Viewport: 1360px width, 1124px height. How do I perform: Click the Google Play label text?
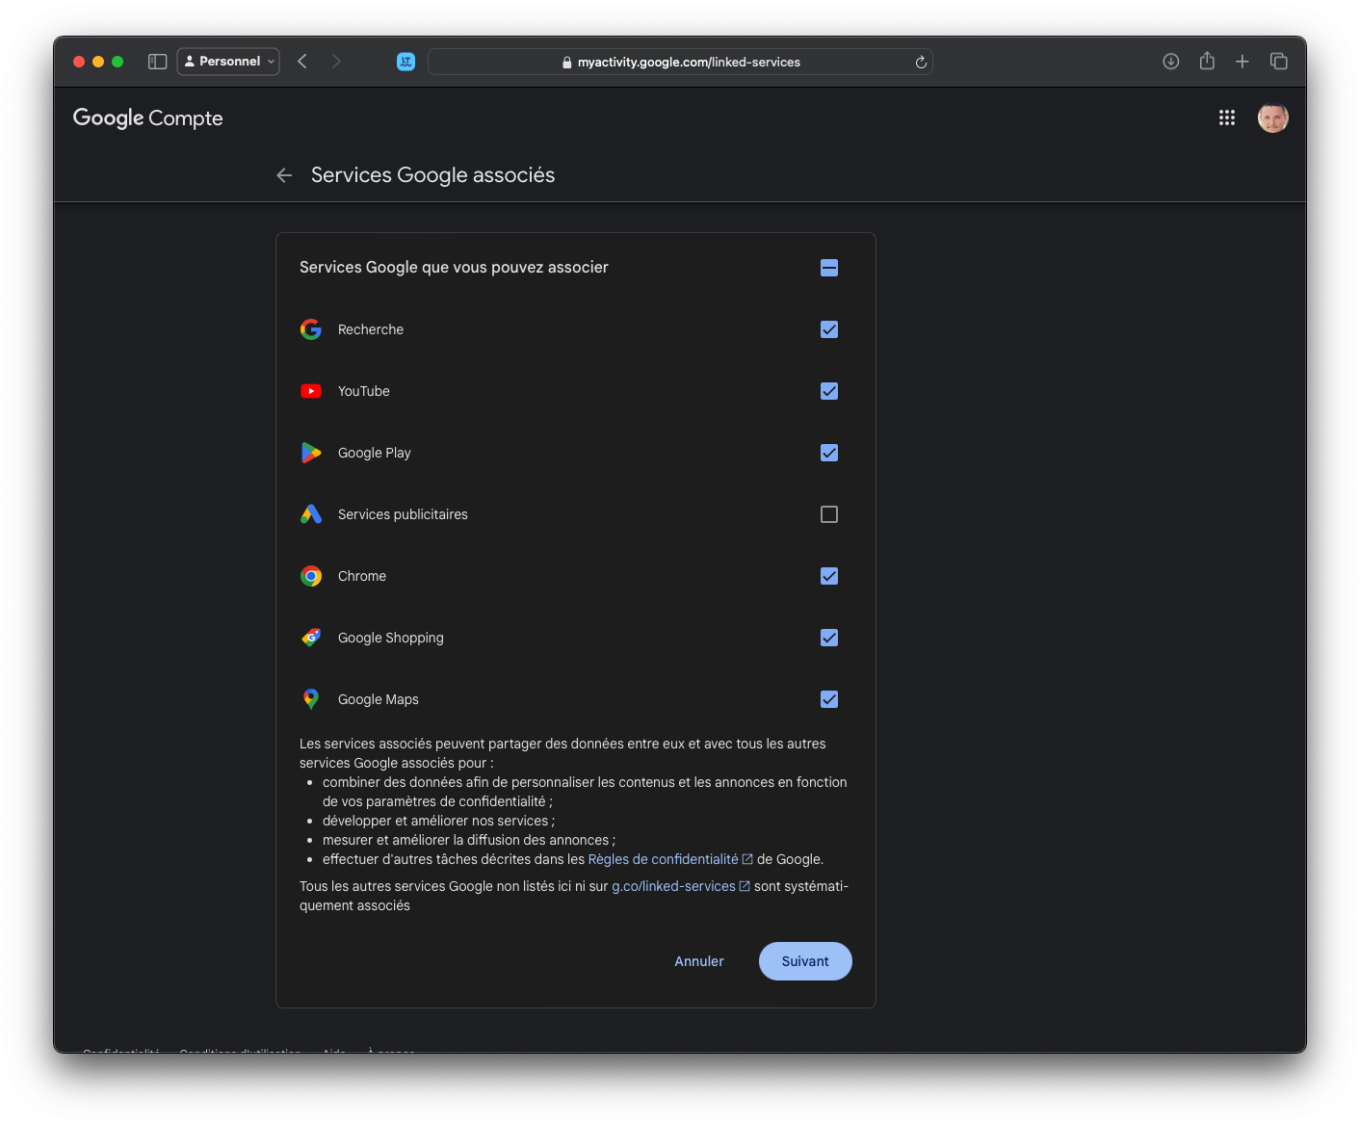374,453
